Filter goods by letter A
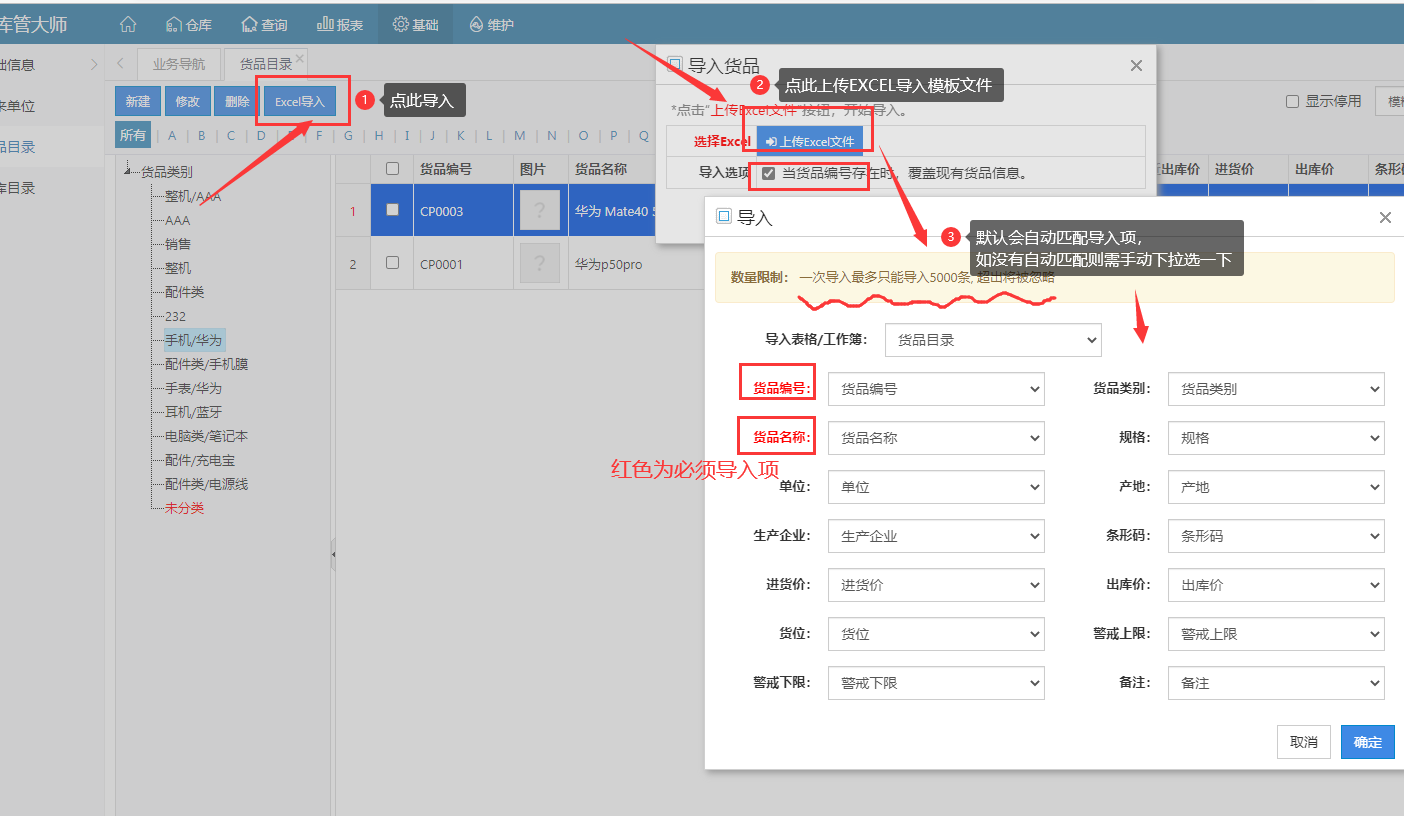The image size is (1404, 816). tap(172, 135)
